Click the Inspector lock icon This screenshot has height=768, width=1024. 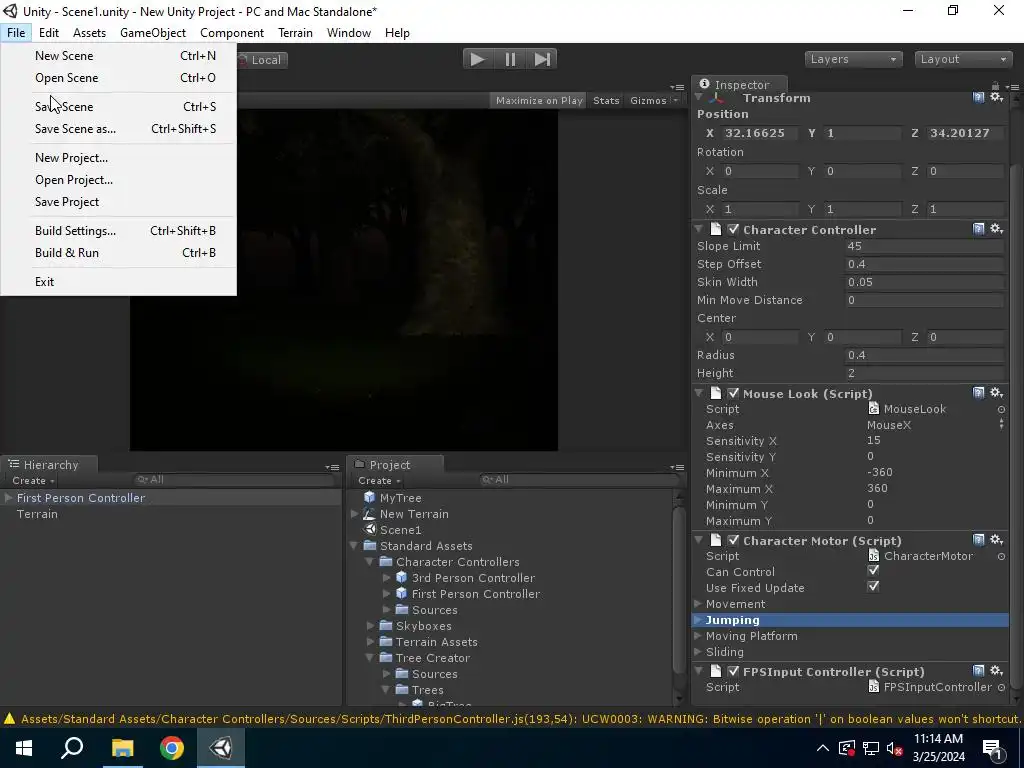coord(995,86)
